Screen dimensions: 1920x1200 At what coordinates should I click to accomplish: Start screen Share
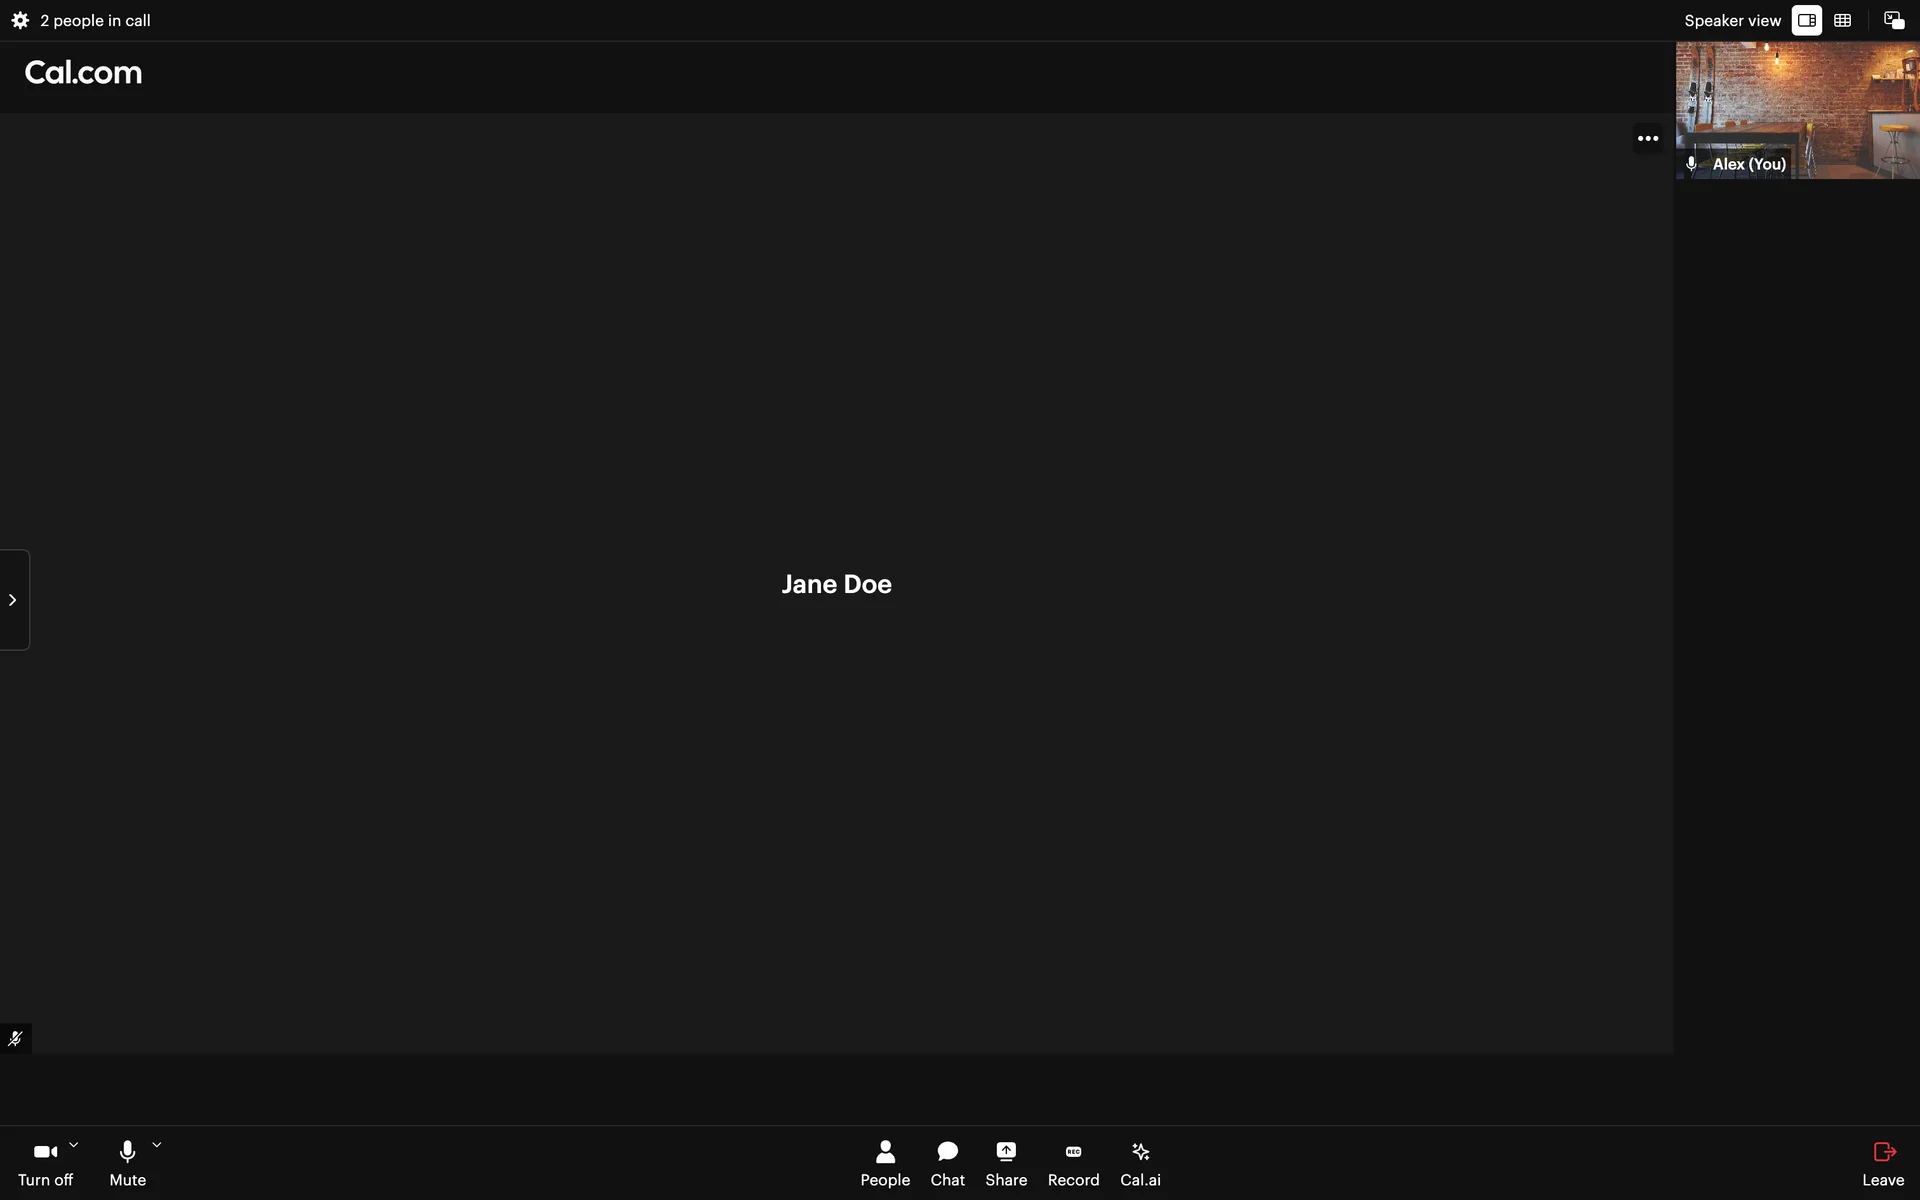(x=1006, y=1164)
